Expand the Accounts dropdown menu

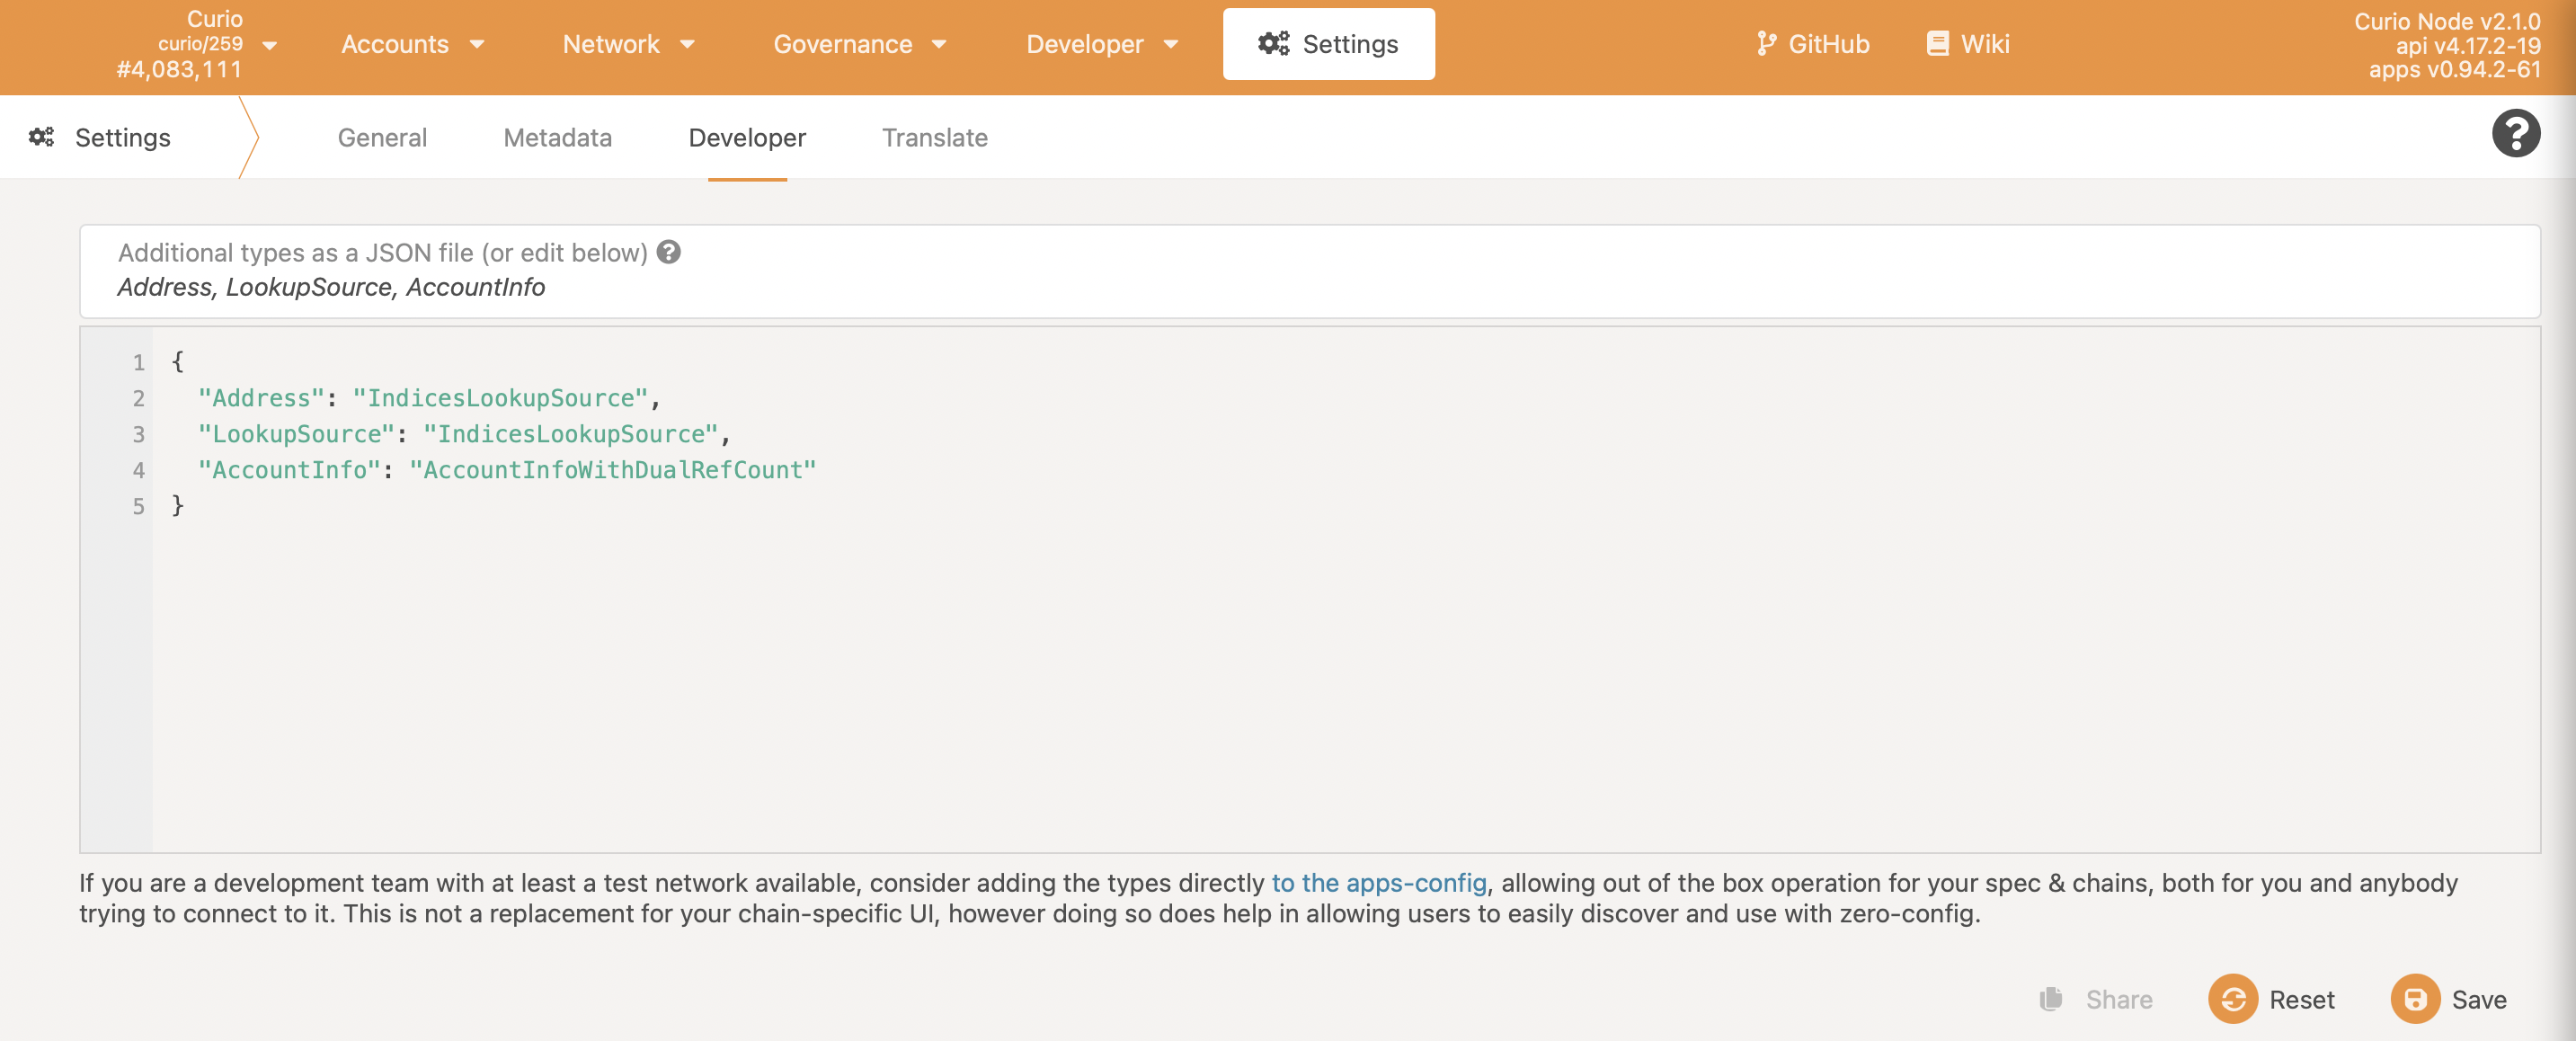click(x=412, y=44)
